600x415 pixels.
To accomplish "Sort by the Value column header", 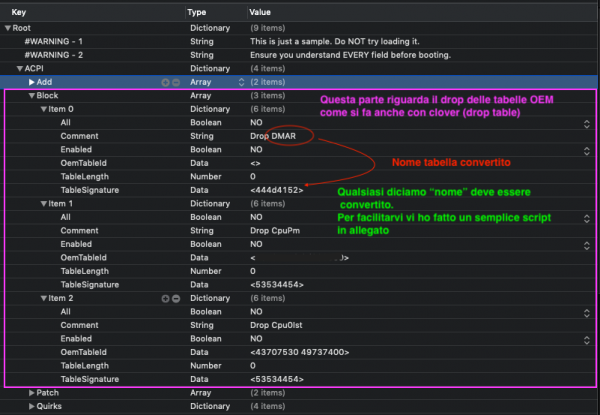I will click(x=260, y=12).
